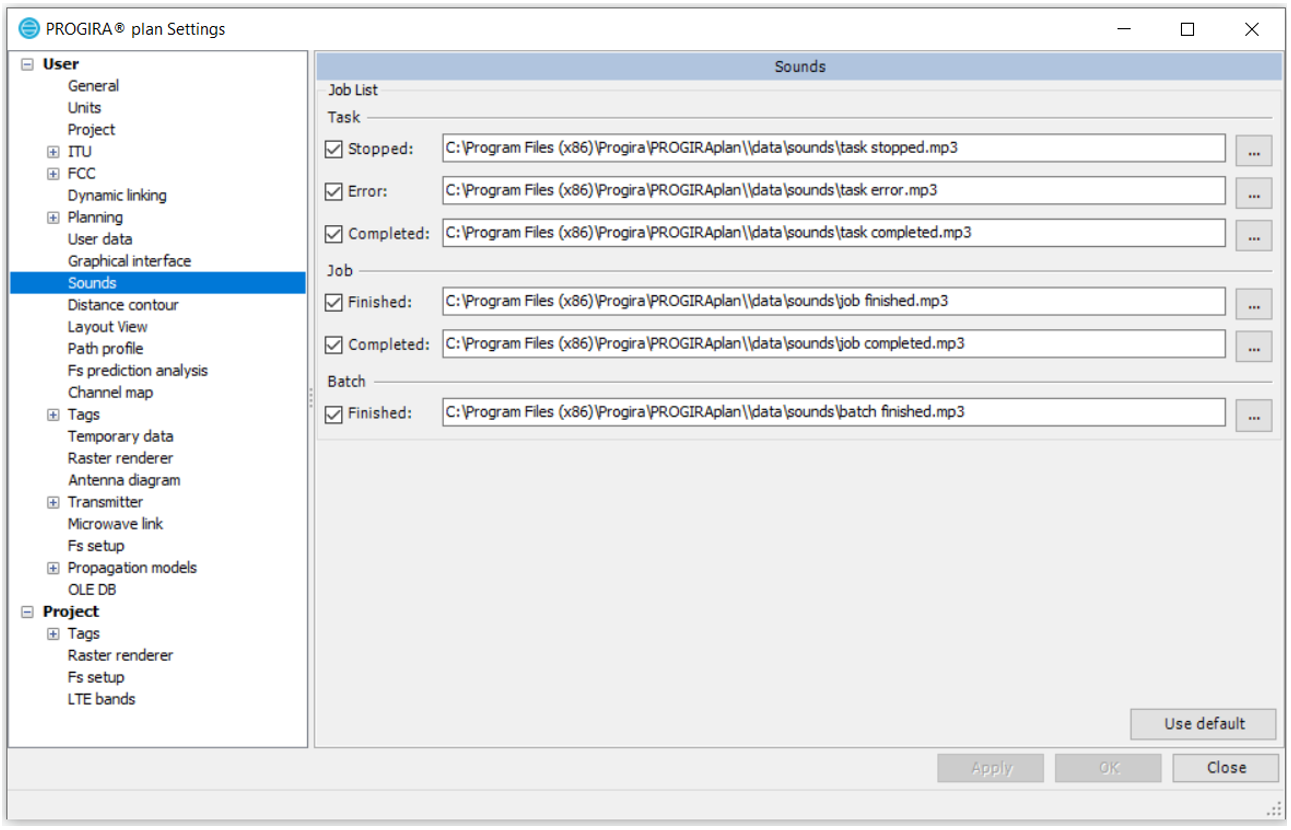Click the OK button
Viewport: 1291px width, 830px height.
click(1108, 768)
